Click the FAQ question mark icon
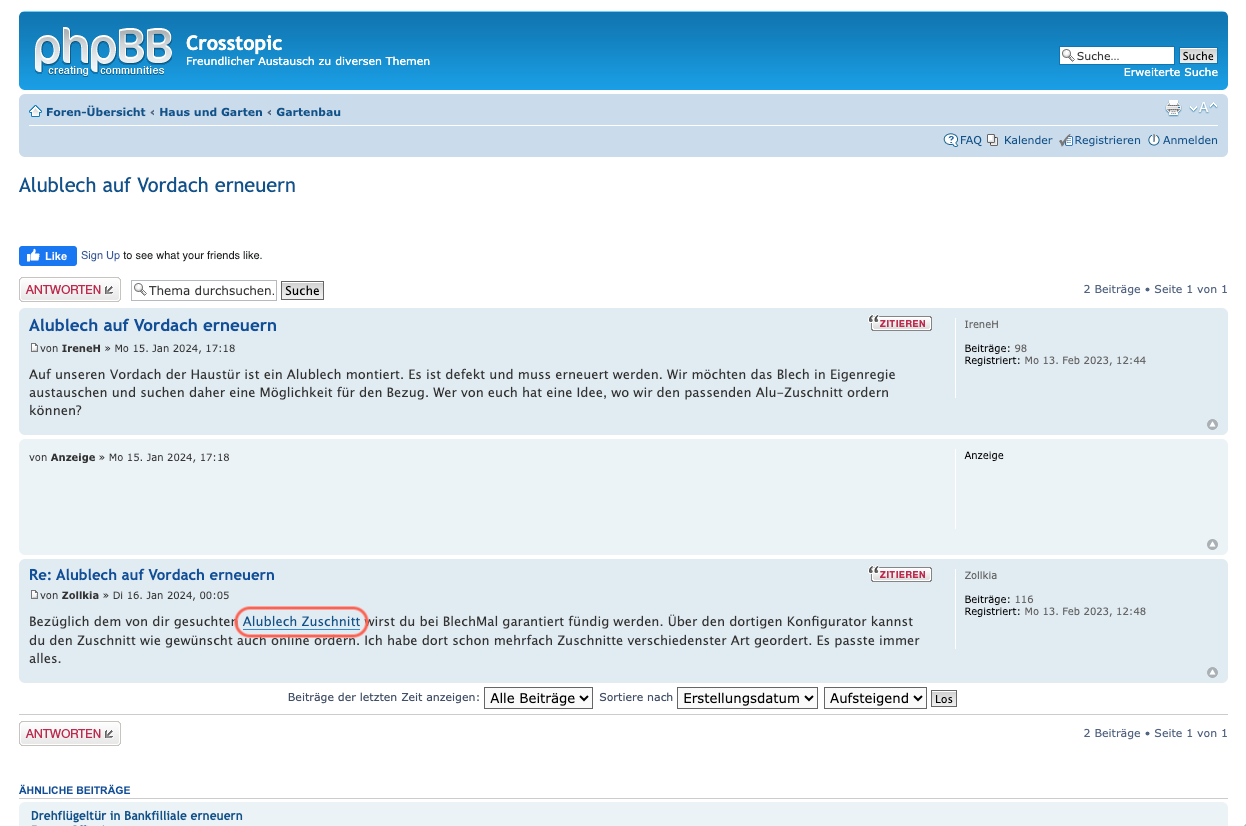This screenshot has height=826, width=1246. pyautogui.click(x=950, y=140)
